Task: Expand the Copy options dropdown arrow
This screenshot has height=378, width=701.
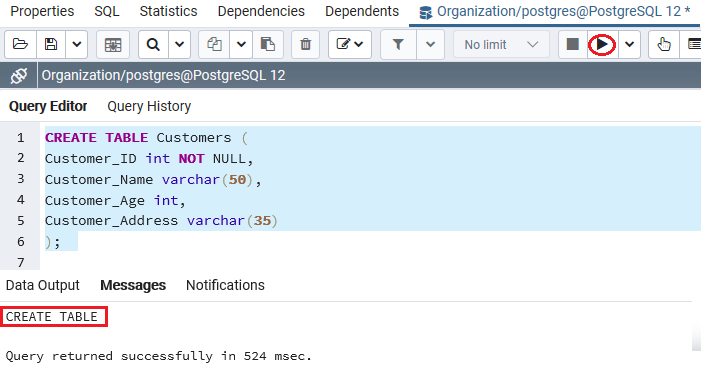Action: 241,45
